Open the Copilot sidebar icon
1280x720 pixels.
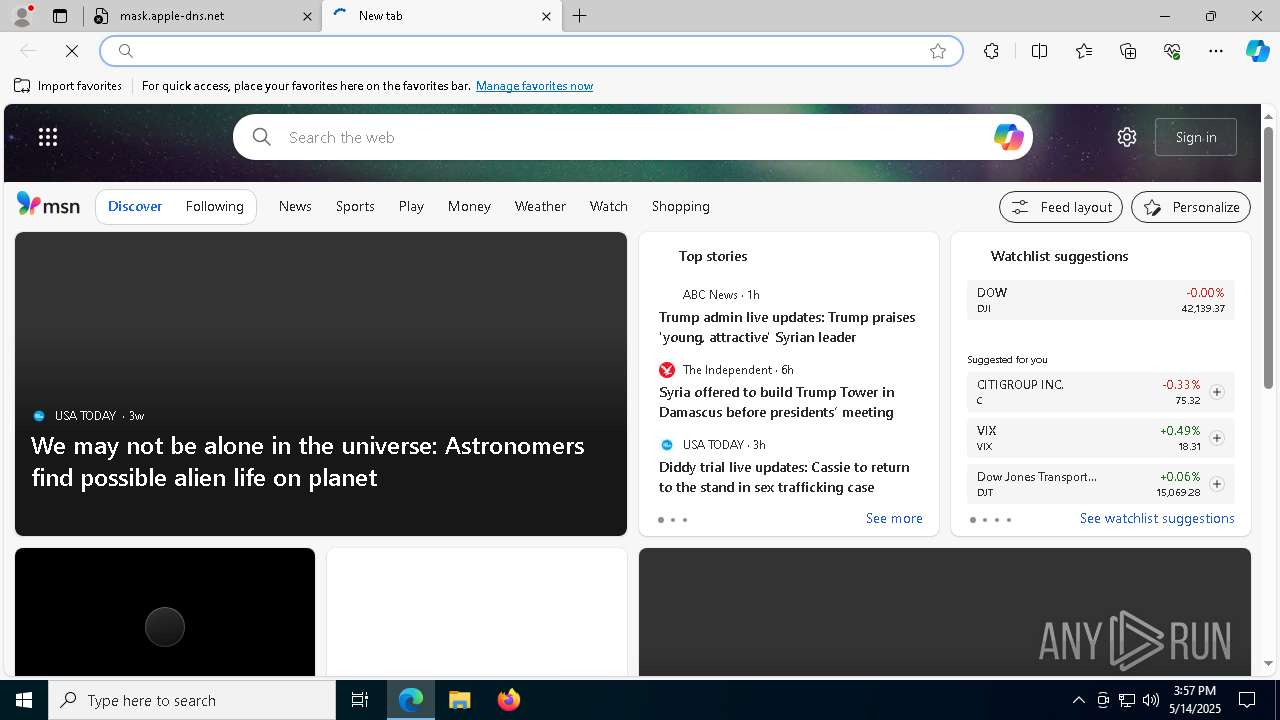tap(1257, 51)
